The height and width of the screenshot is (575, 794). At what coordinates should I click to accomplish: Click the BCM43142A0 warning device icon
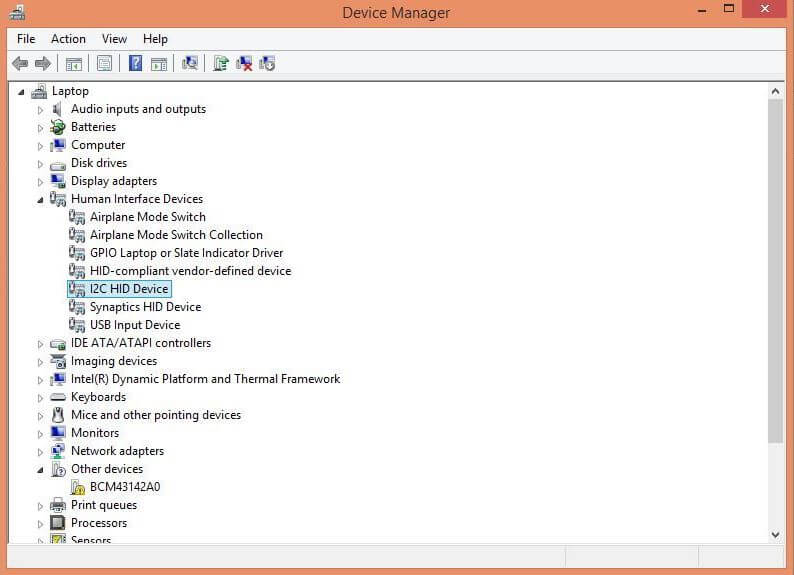tap(77, 487)
